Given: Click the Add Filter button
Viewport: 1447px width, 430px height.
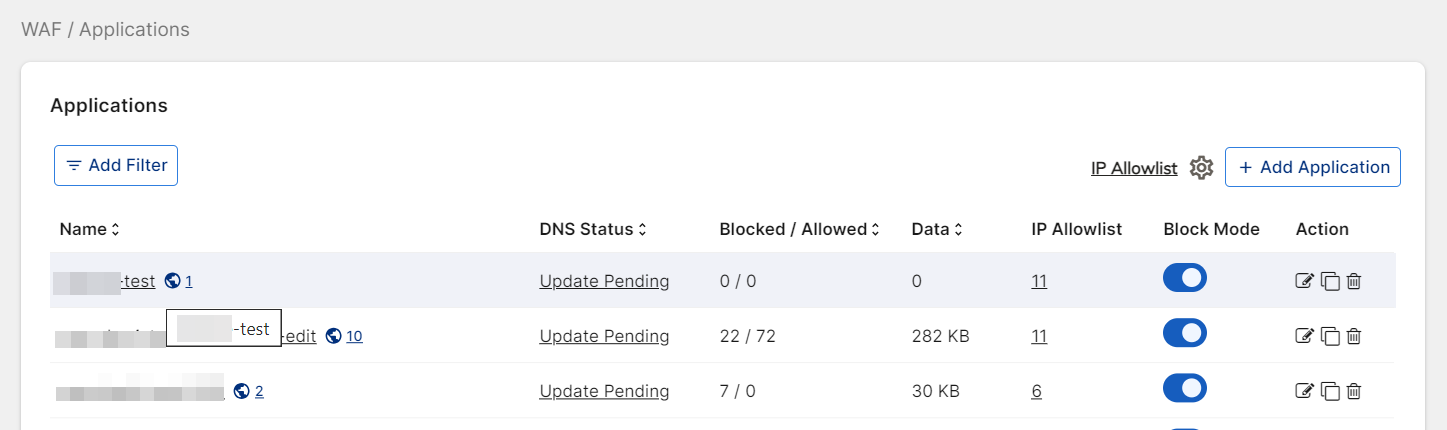Looking at the screenshot, I should pos(116,166).
